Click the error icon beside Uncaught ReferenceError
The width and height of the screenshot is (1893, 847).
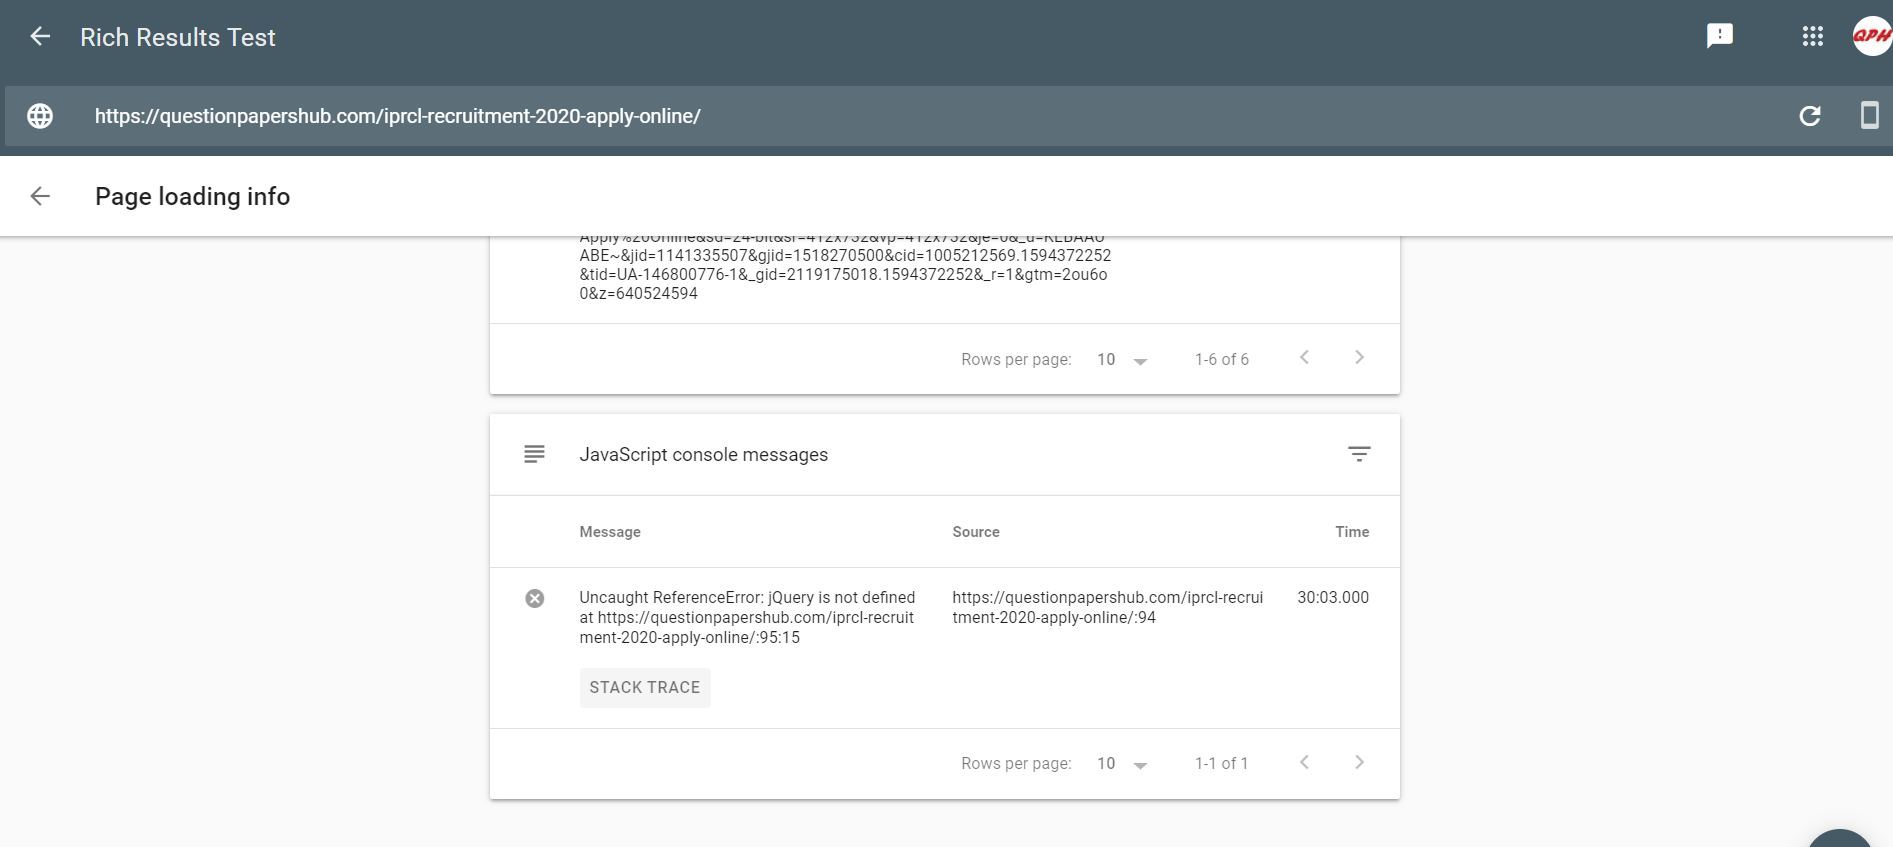pos(534,598)
